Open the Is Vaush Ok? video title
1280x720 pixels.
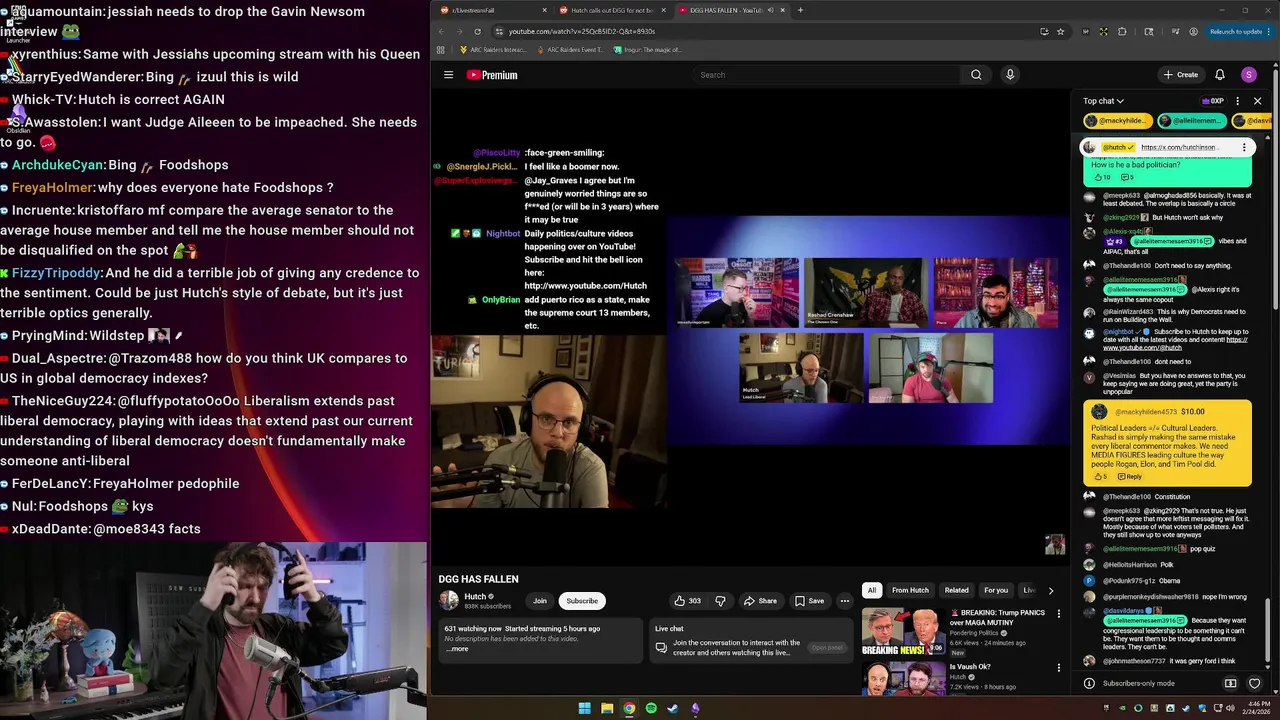pyautogui.click(x=970, y=667)
